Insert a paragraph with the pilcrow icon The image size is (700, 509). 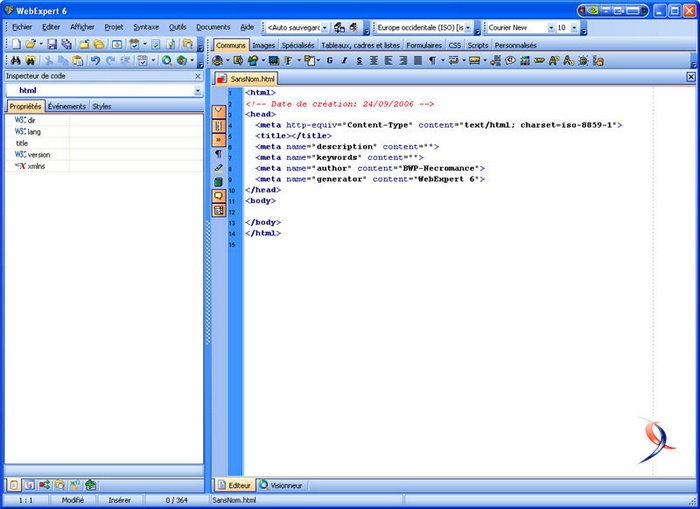(x=432, y=60)
